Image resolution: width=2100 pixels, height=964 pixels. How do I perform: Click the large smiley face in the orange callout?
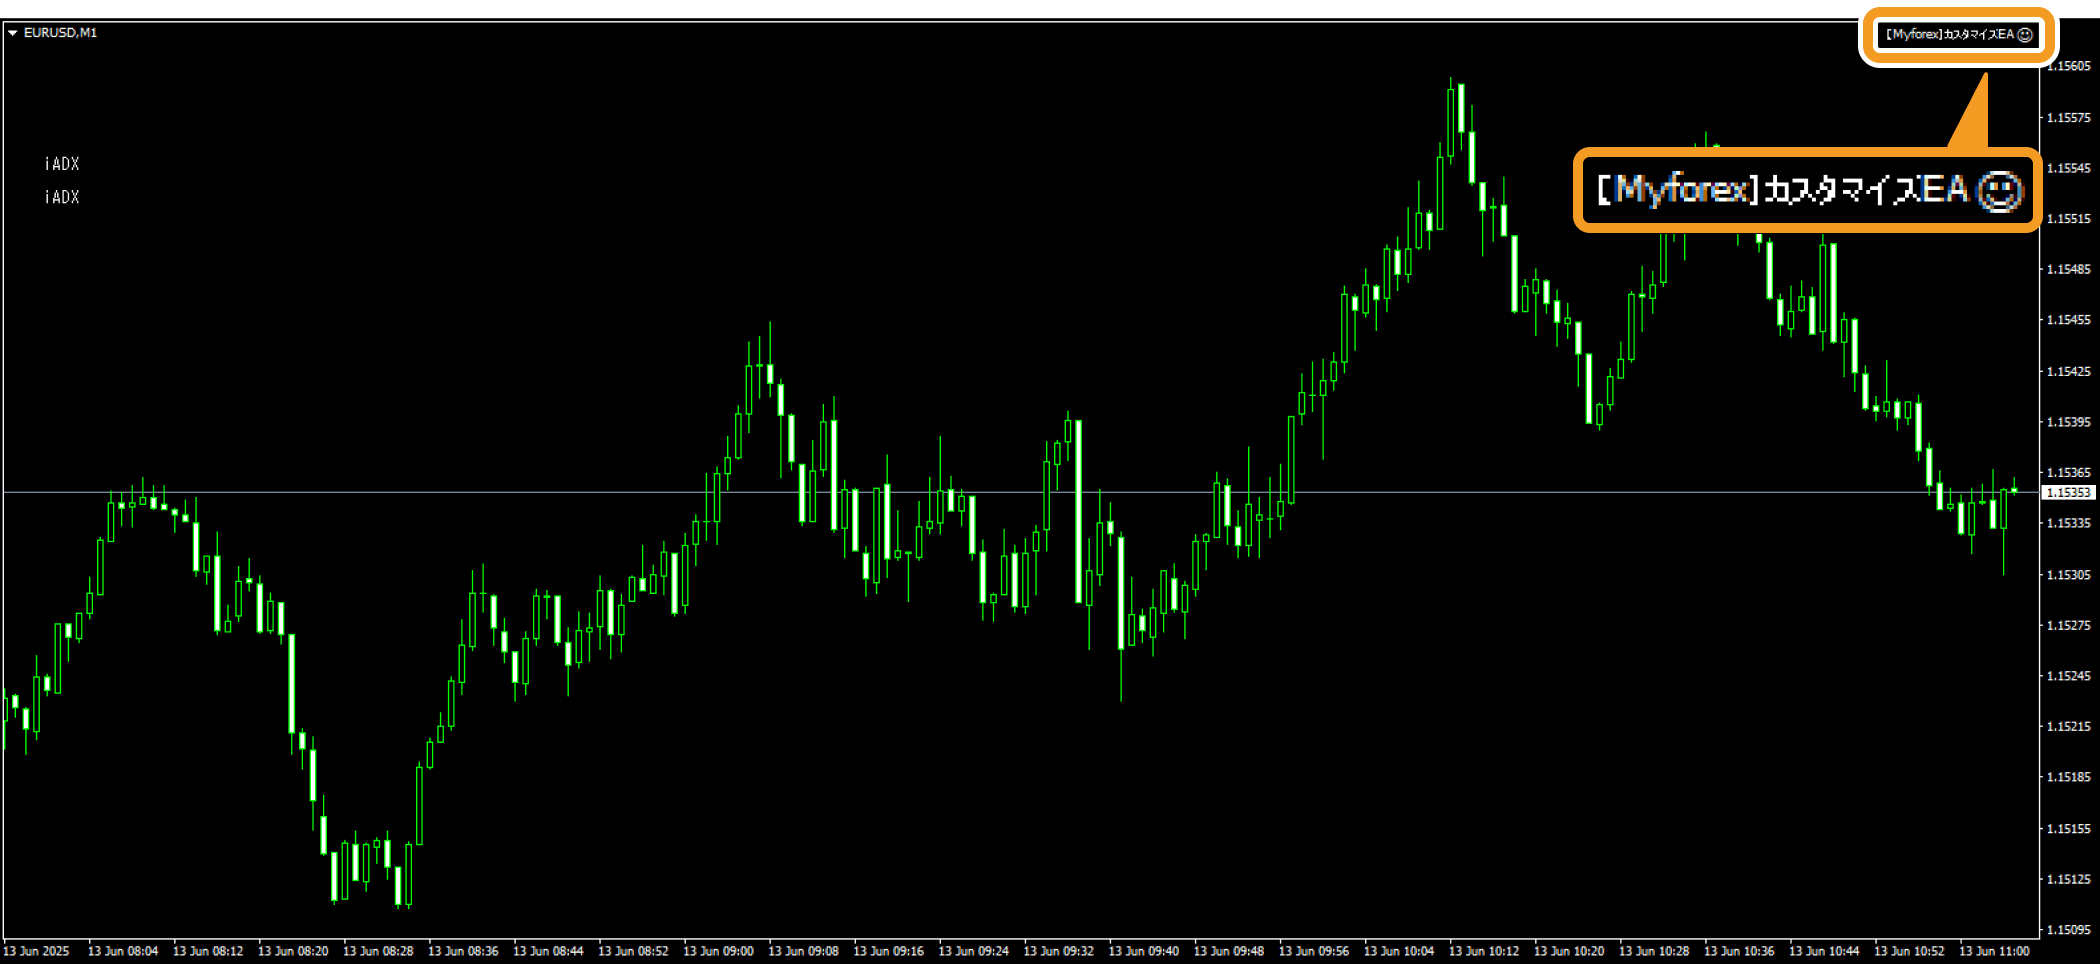pos(2000,190)
